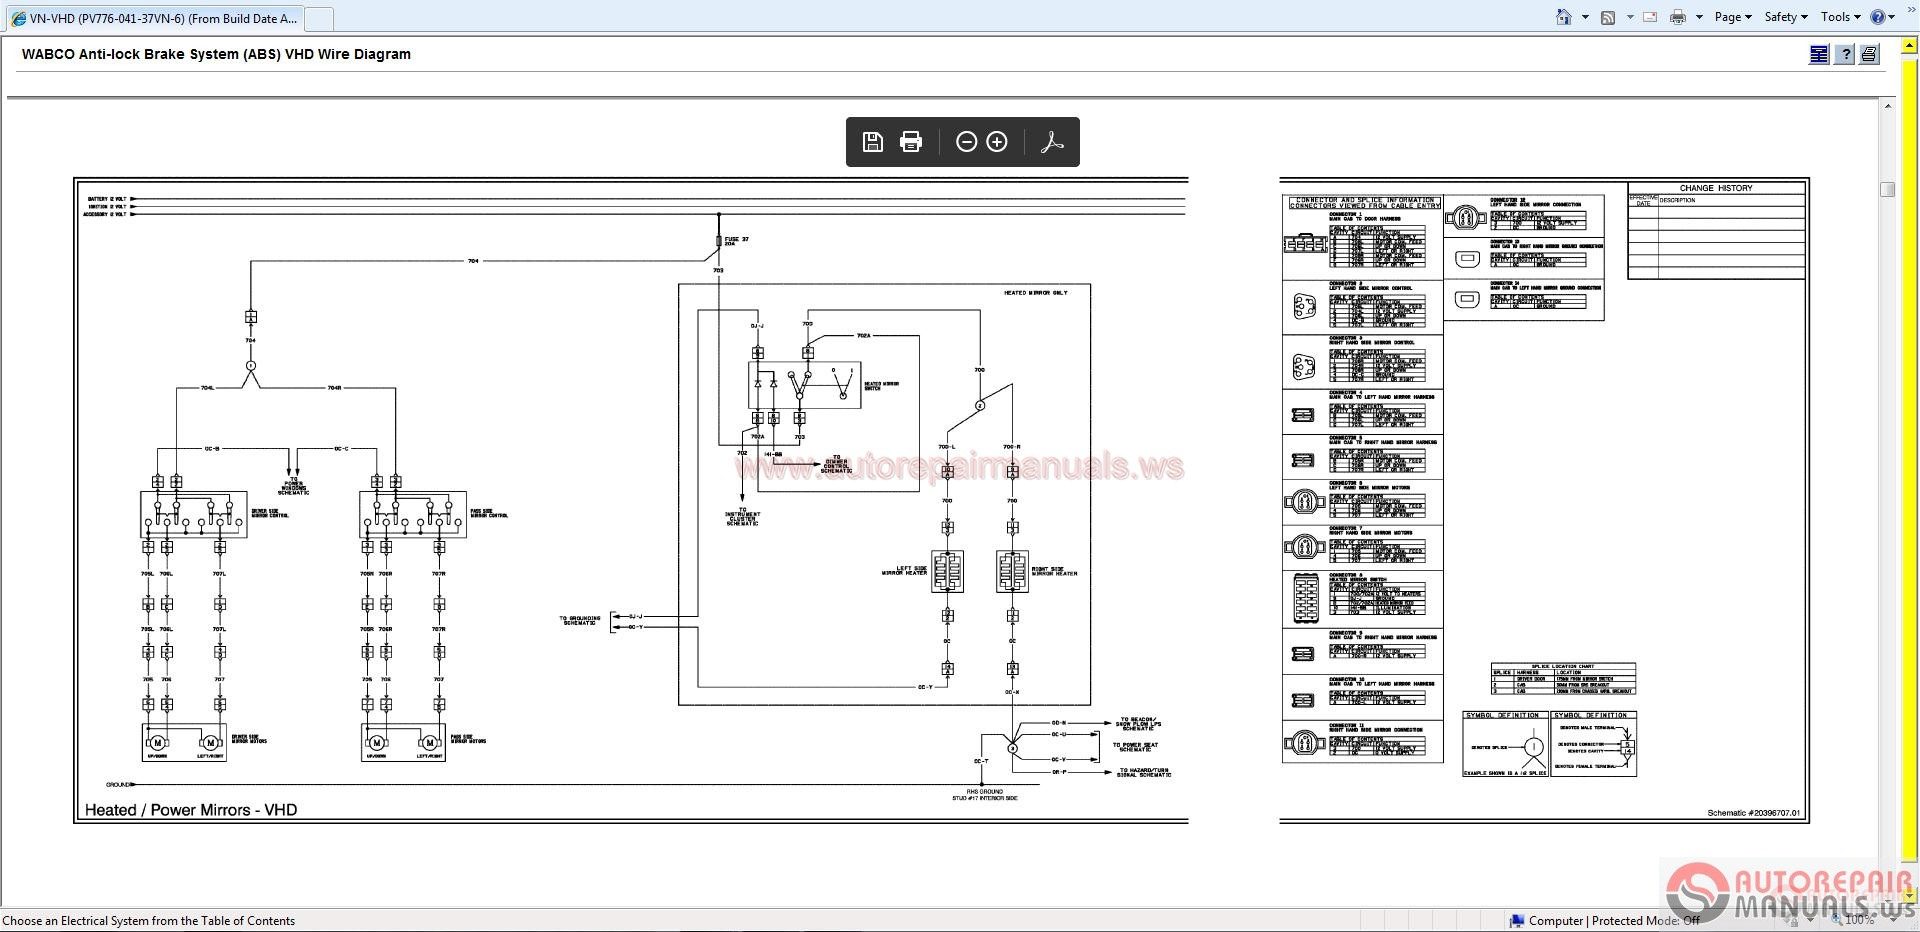Viewport: 1920px width, 932px height.
Task: Expand the Help dropdown arrow
Action: pos(1892,17)
